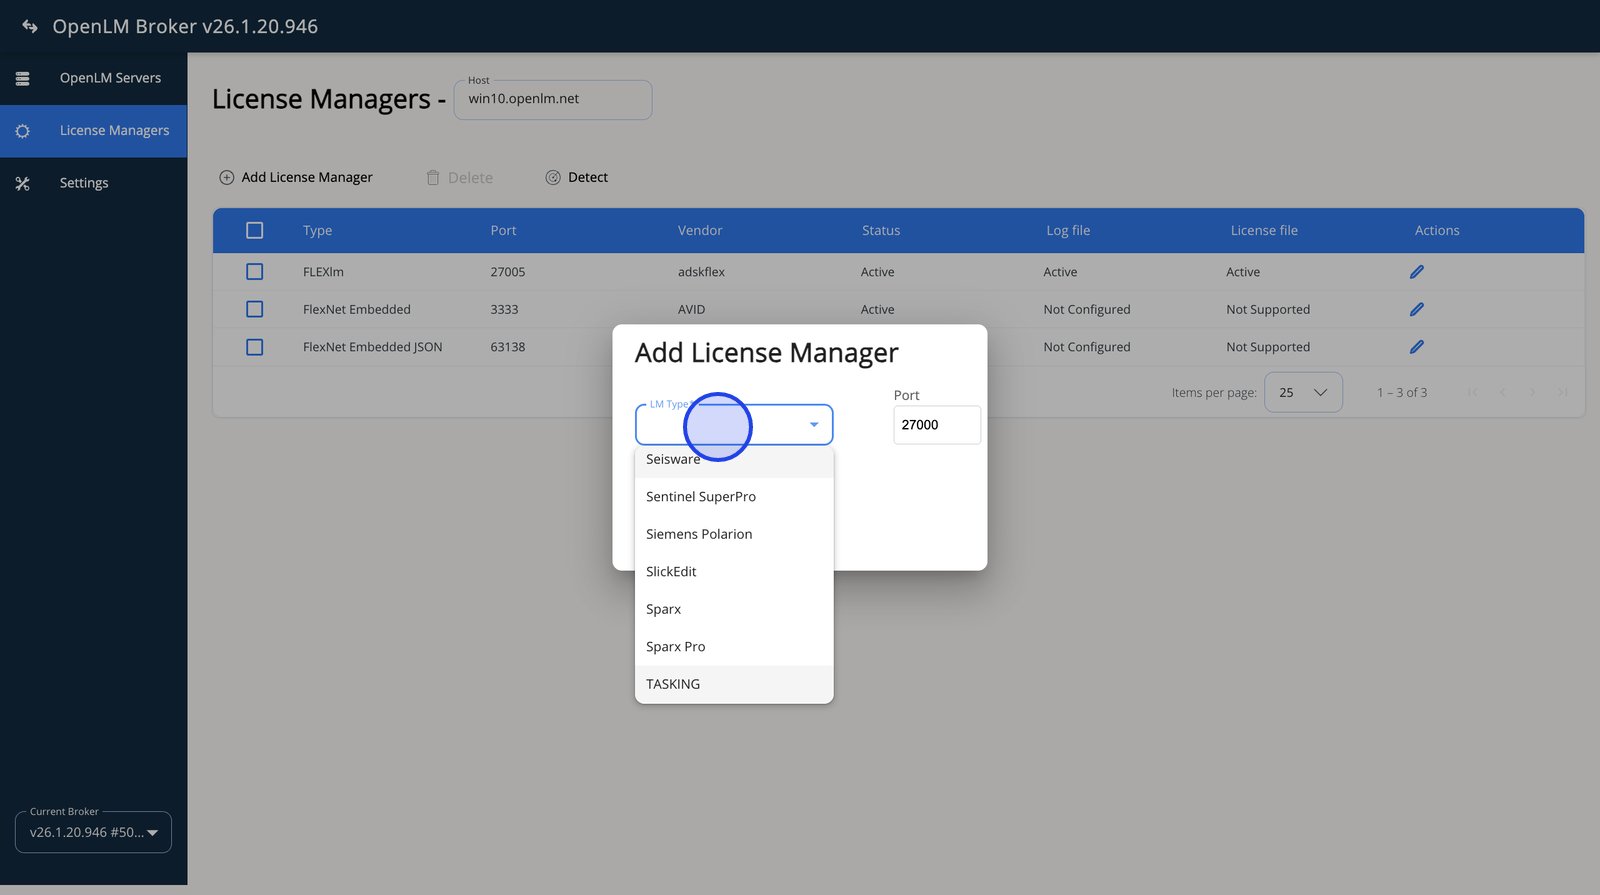Choose Siemens Polarion from the LM Type list
The height and width of the screenshot is (895, 1600).
pos(734,534)
